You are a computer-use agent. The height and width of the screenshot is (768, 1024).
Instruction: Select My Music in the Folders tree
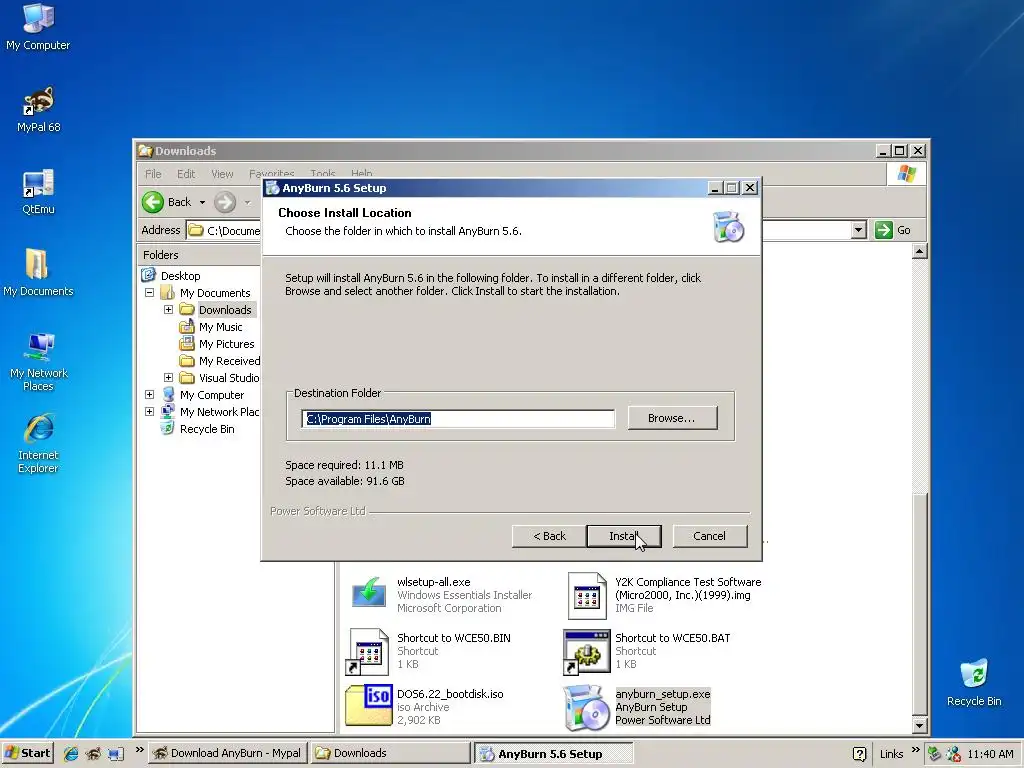click(x=220, y=327)
